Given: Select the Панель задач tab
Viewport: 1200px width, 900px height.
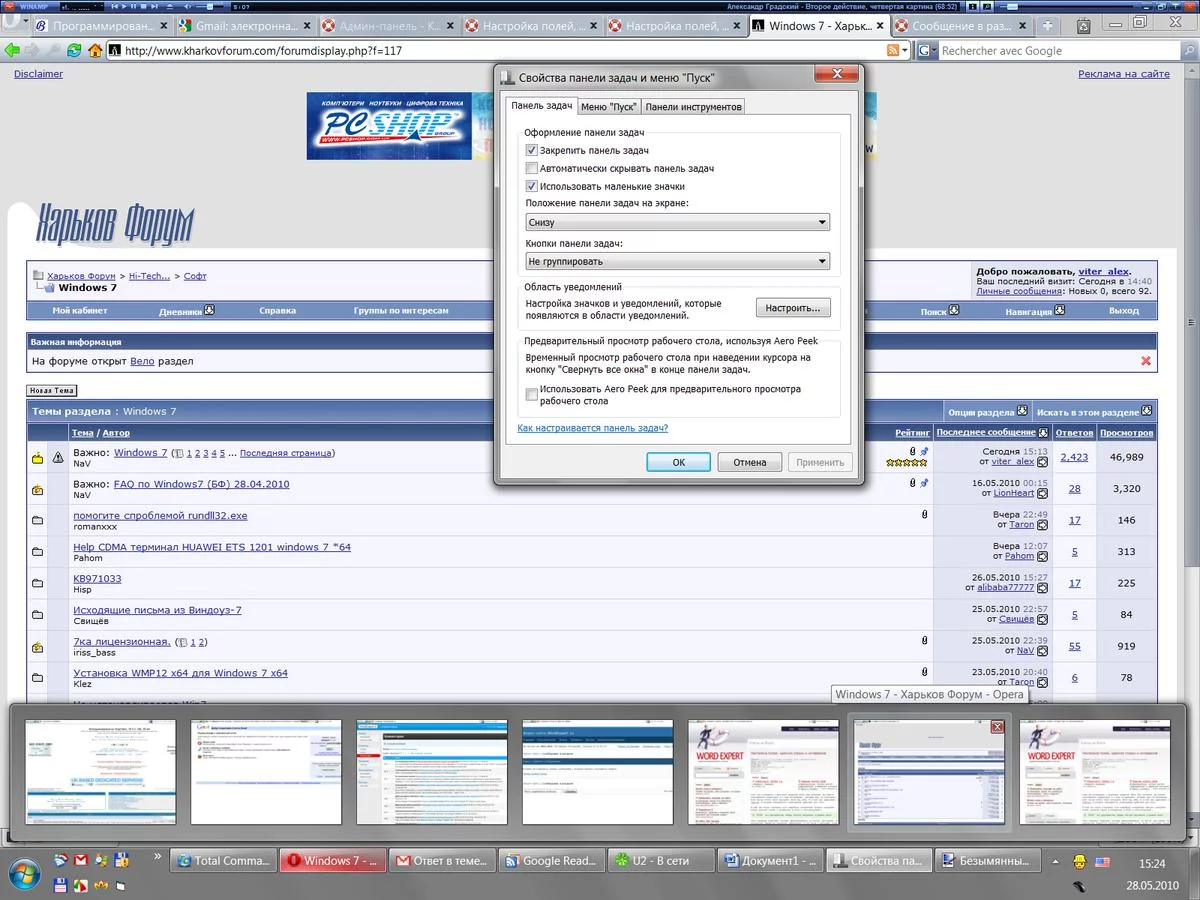Looking at the screenshot, I should [541, 105].
